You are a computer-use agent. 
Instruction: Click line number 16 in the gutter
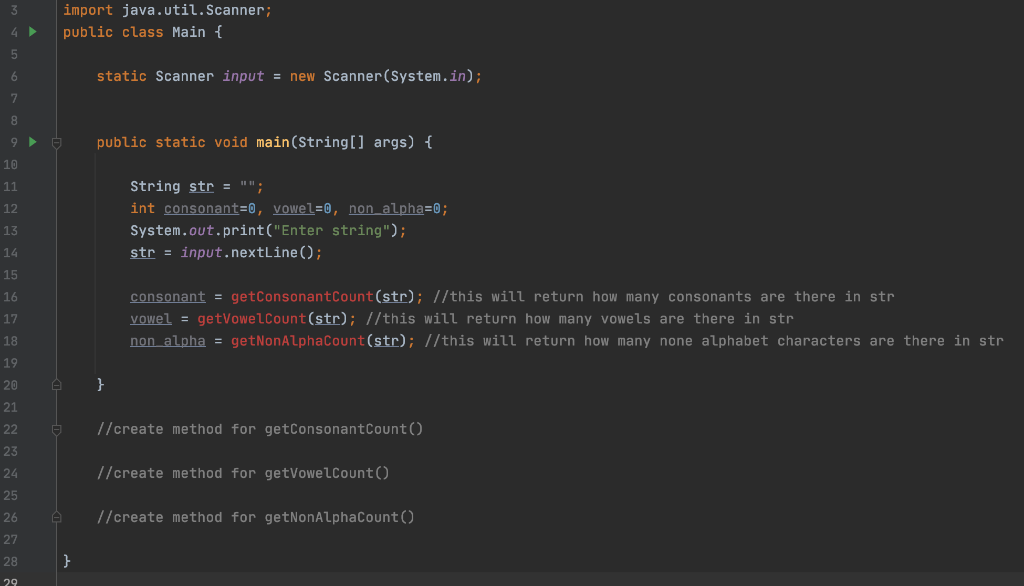tap(11, 296)
